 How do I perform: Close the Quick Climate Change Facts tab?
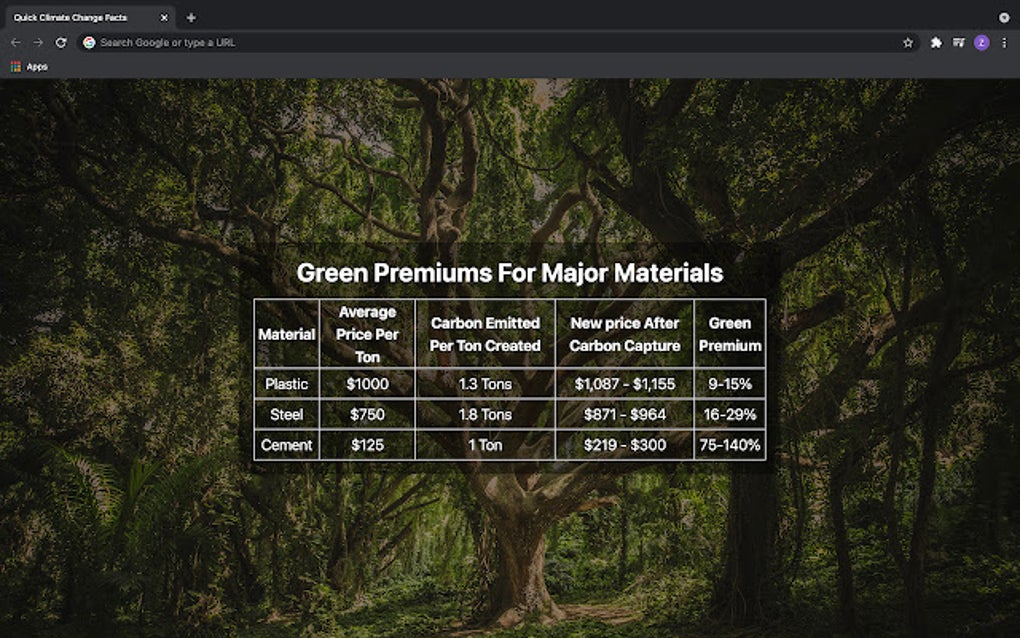point(164,17)
